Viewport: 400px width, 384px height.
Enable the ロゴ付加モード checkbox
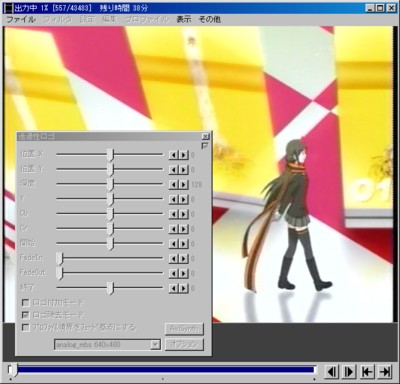[x=26, y=303]
